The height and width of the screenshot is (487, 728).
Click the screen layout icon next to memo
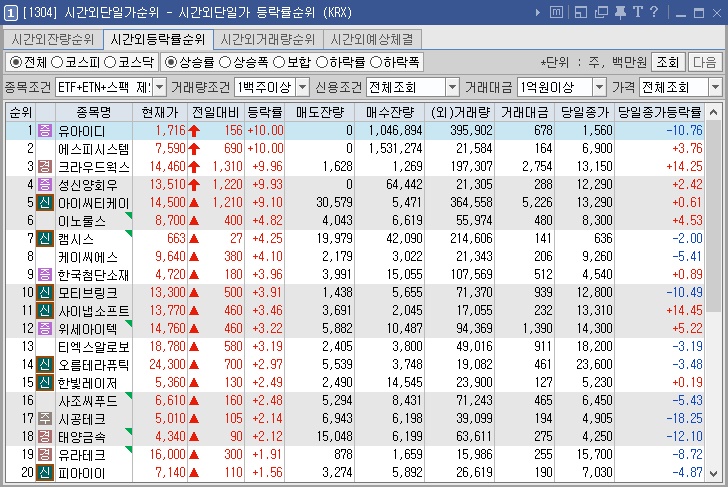click(580, 12)
